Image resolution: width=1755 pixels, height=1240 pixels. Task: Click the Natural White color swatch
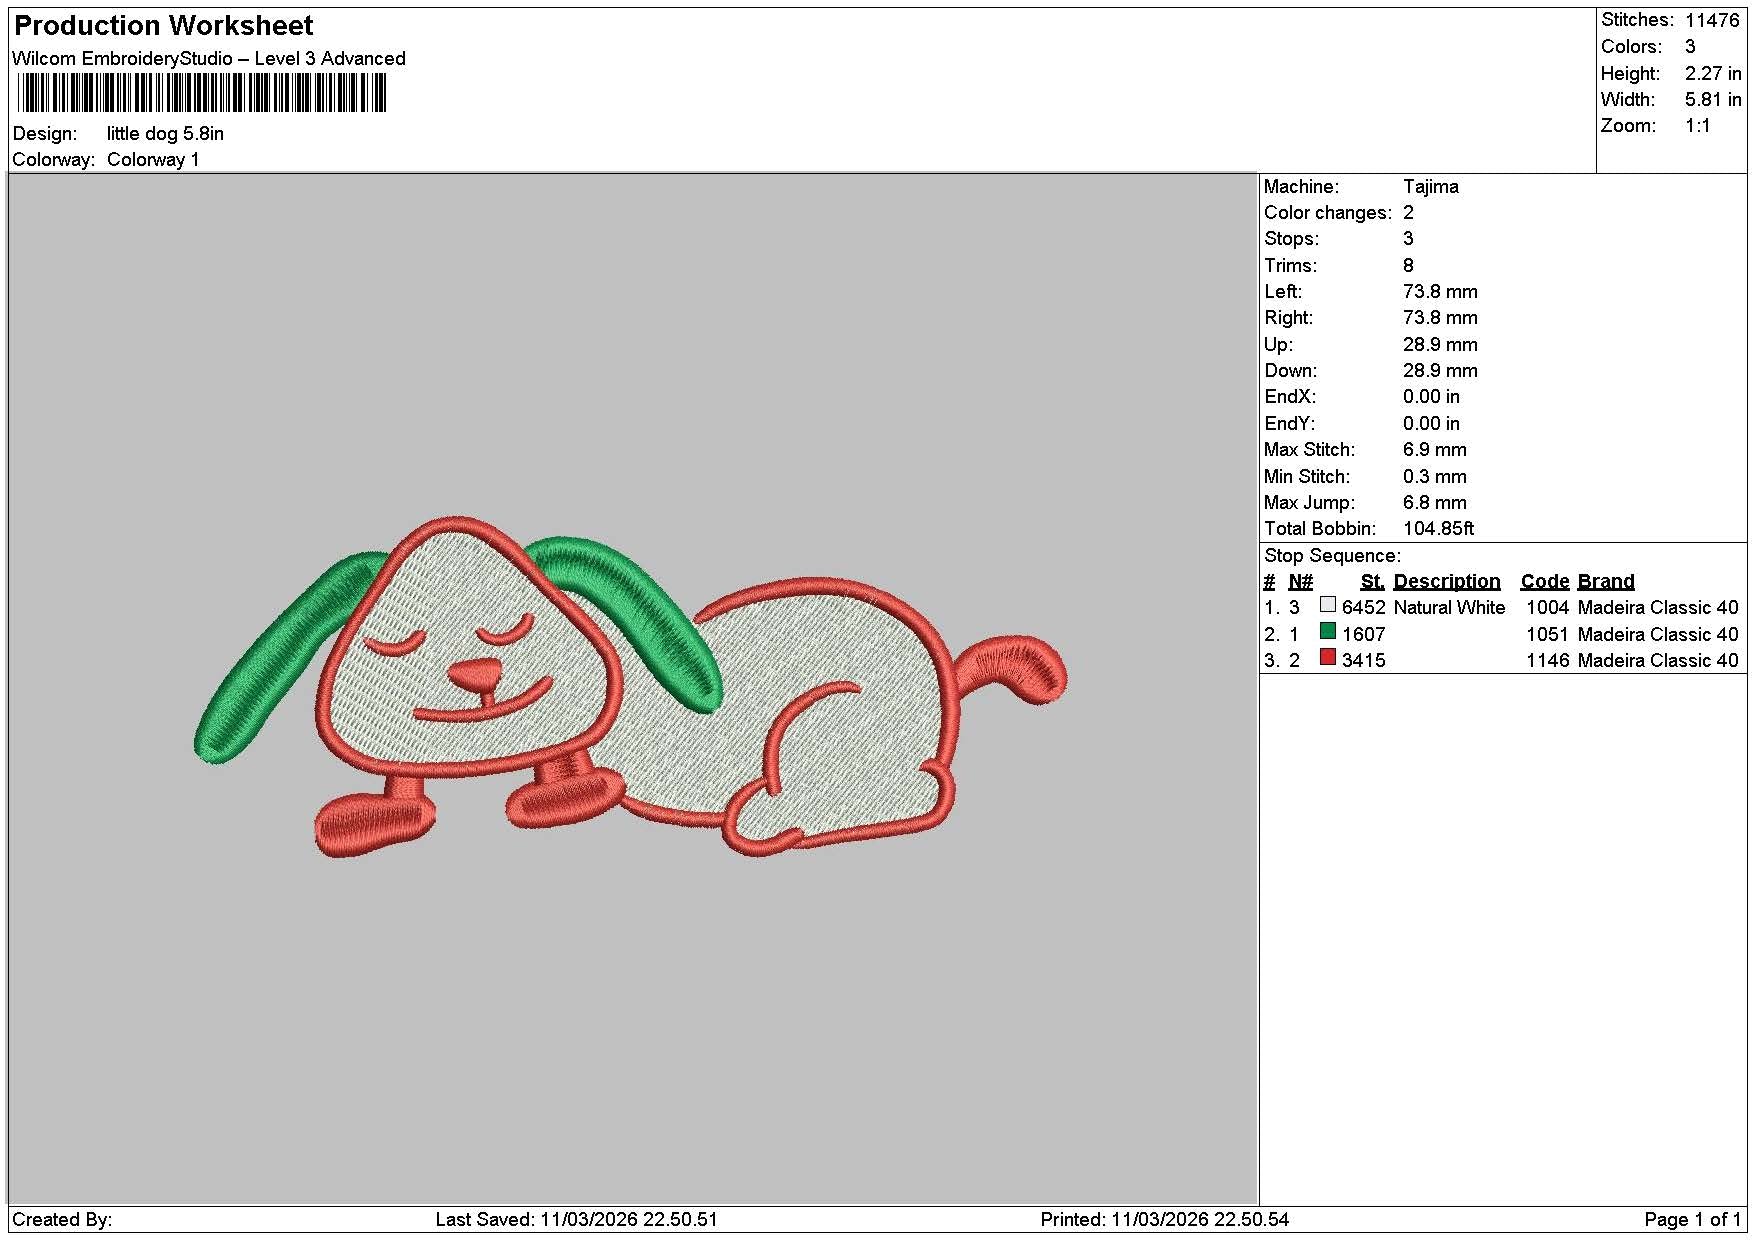point(1327,605)
